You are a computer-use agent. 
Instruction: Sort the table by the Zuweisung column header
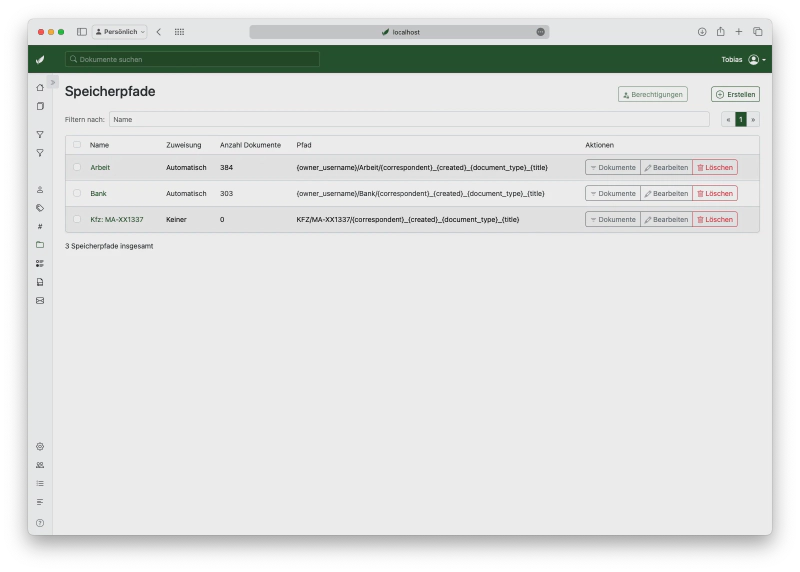(183, 145)
